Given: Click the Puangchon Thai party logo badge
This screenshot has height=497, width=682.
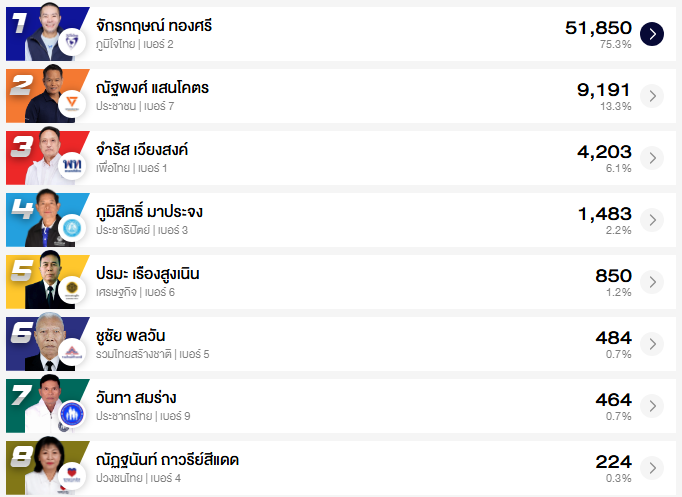Looking at the screenshot, I should [71, 477].
